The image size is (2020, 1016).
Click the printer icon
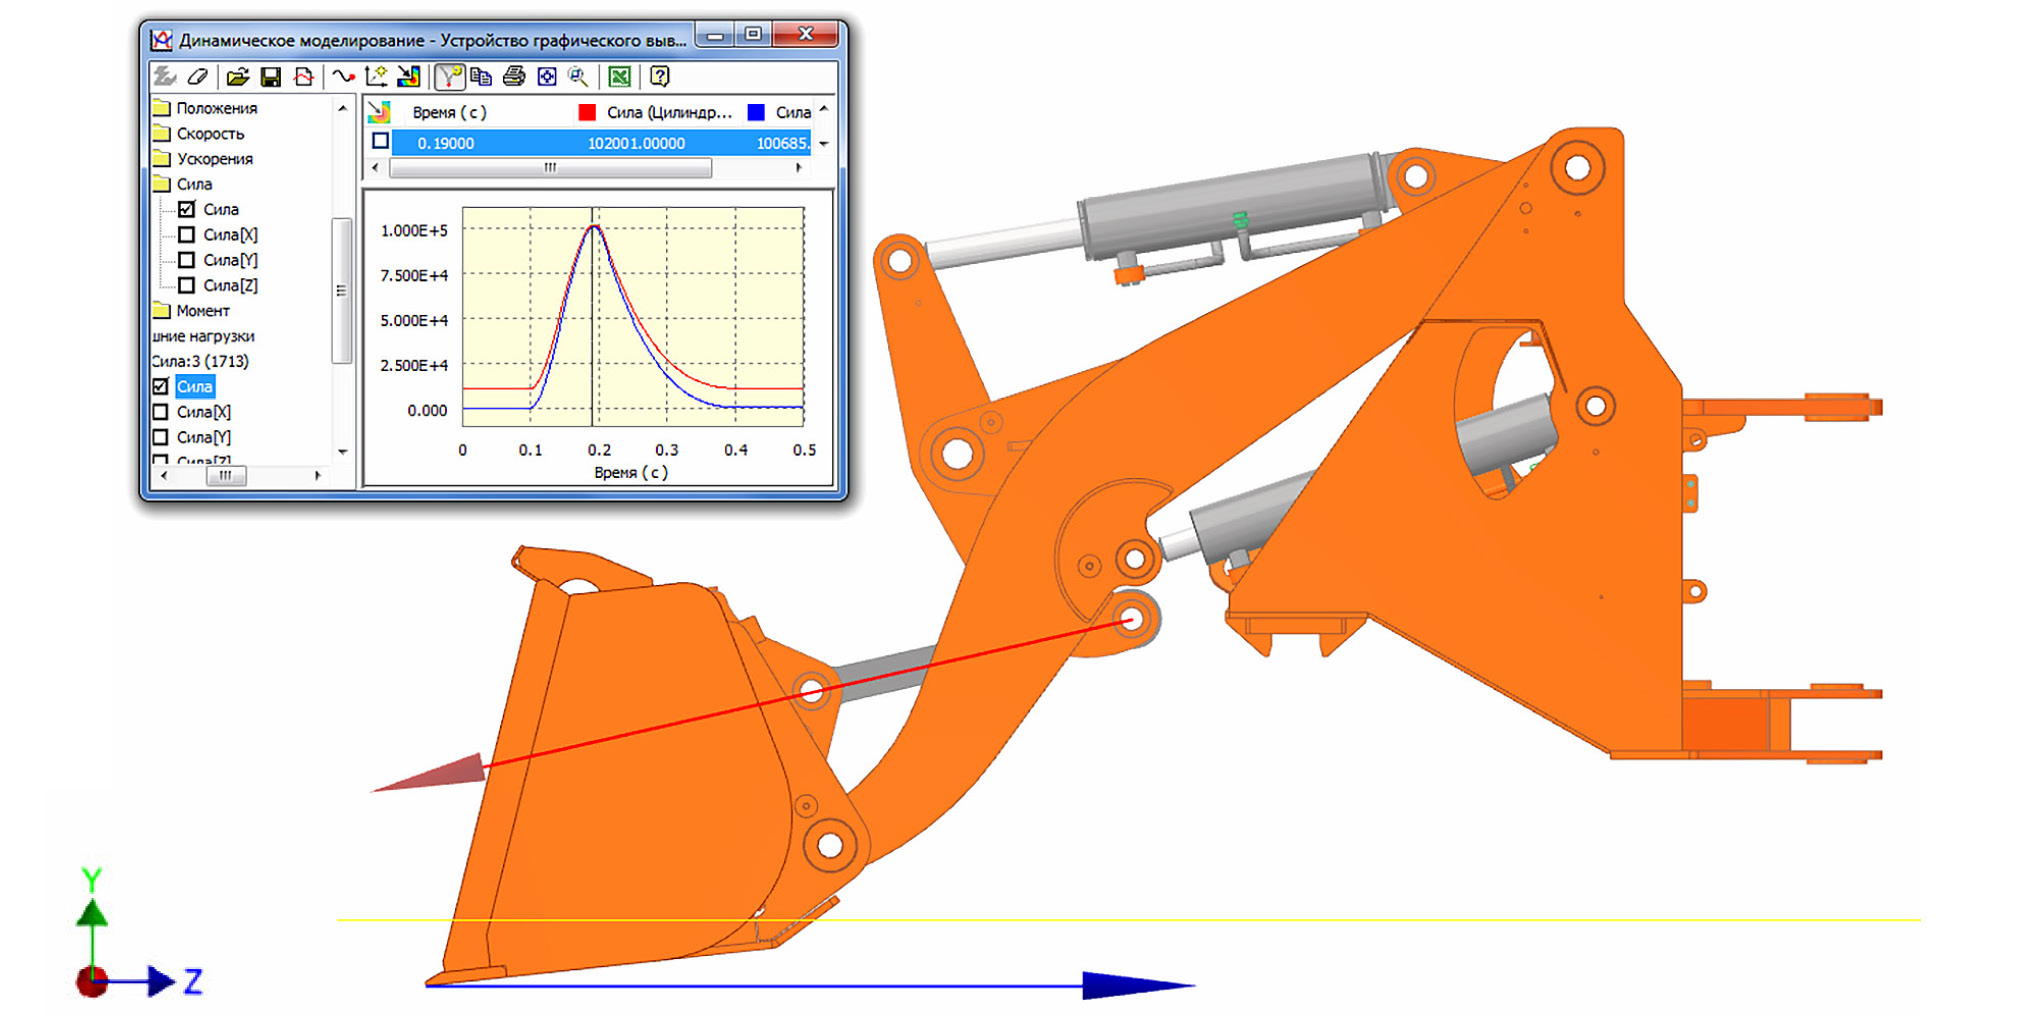click(514, 77)
